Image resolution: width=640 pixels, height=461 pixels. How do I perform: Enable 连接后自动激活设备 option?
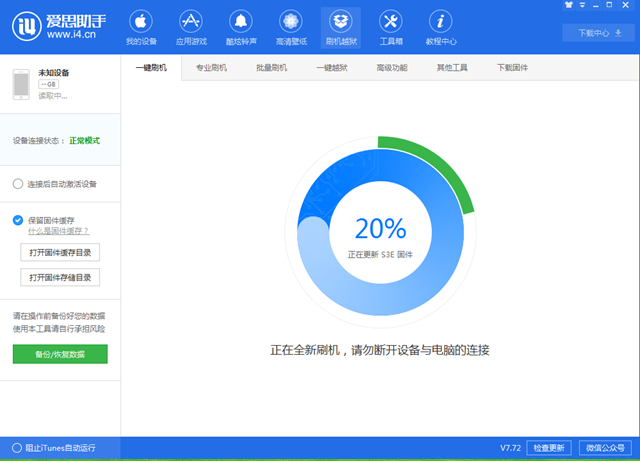18,184
